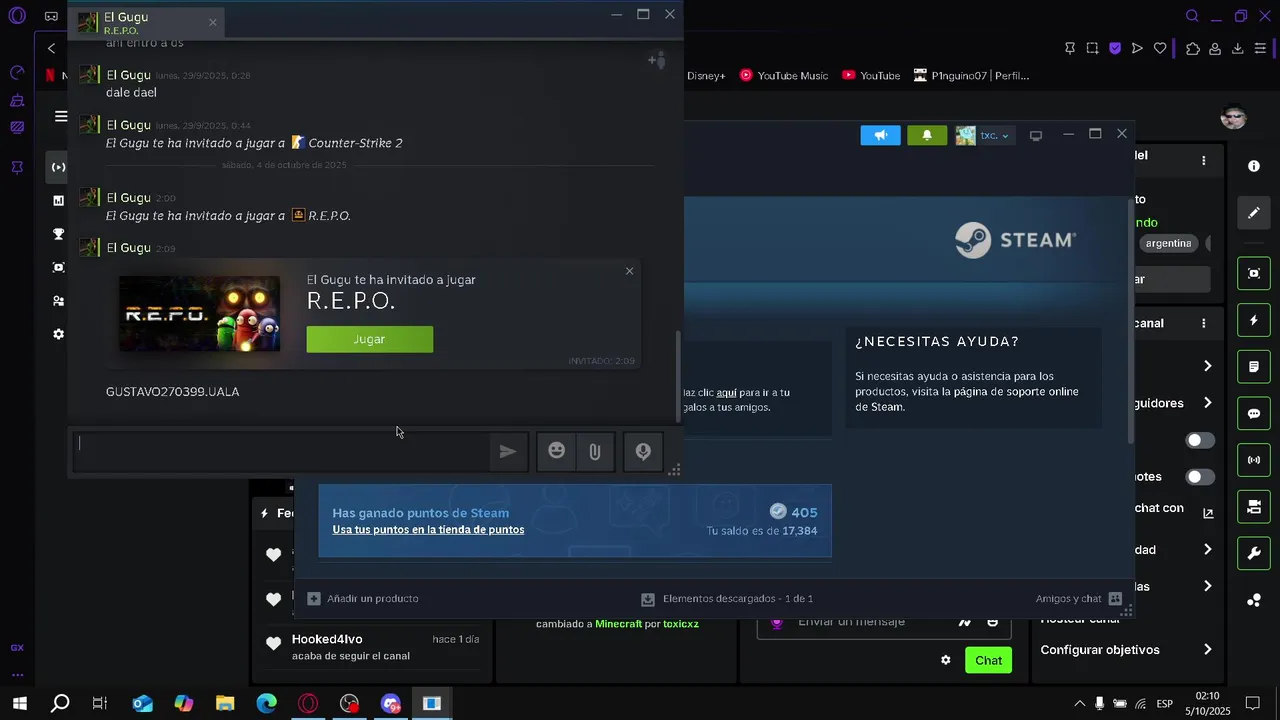Click the pencil edit quick action
The image size is (1280, 720).
[1254, 213]
